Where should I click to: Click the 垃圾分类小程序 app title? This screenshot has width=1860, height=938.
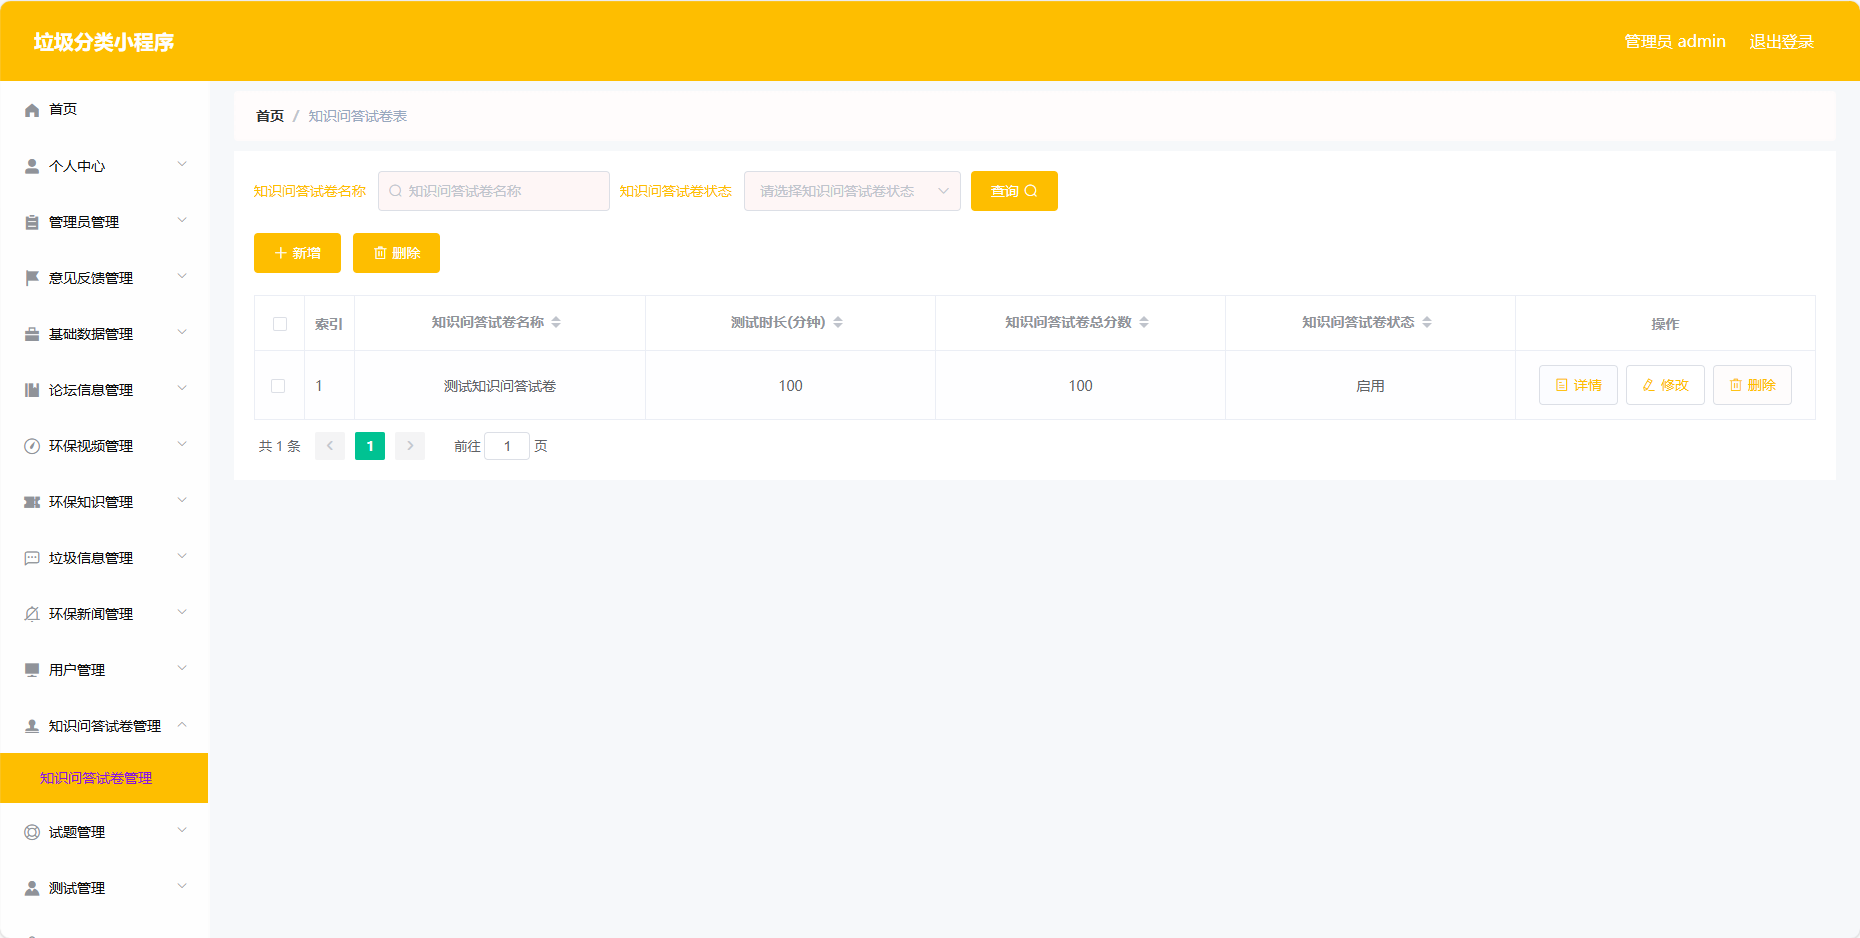pyautogui.click(x=104, y=42)
